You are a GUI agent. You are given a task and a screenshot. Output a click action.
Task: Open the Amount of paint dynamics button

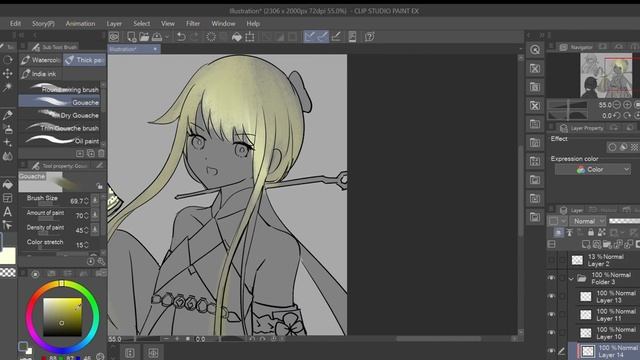pyautogui.click(x=95, y=215)
